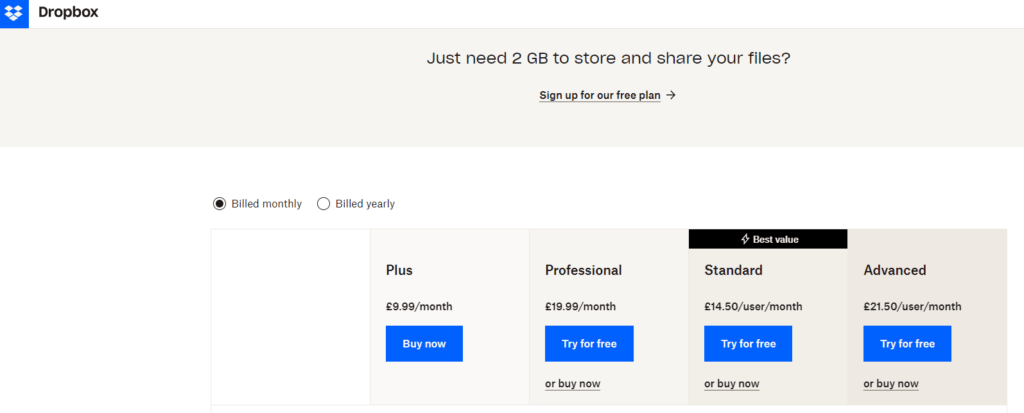The height and width of the screenshot is (413, 1024).
Task: Try the Professional plan for free
Action: (x=589, y=344)
